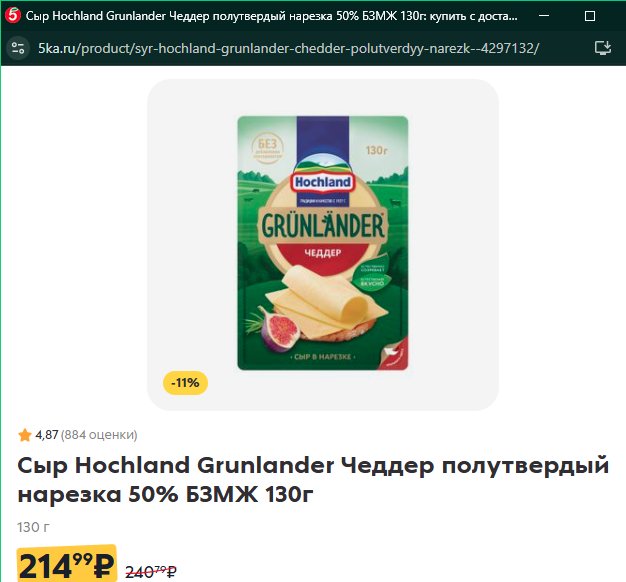Viewport: 626px width, 582px height.
Task: Click the Pyaterochka favicon in title bar
Action: pos(12,15)
